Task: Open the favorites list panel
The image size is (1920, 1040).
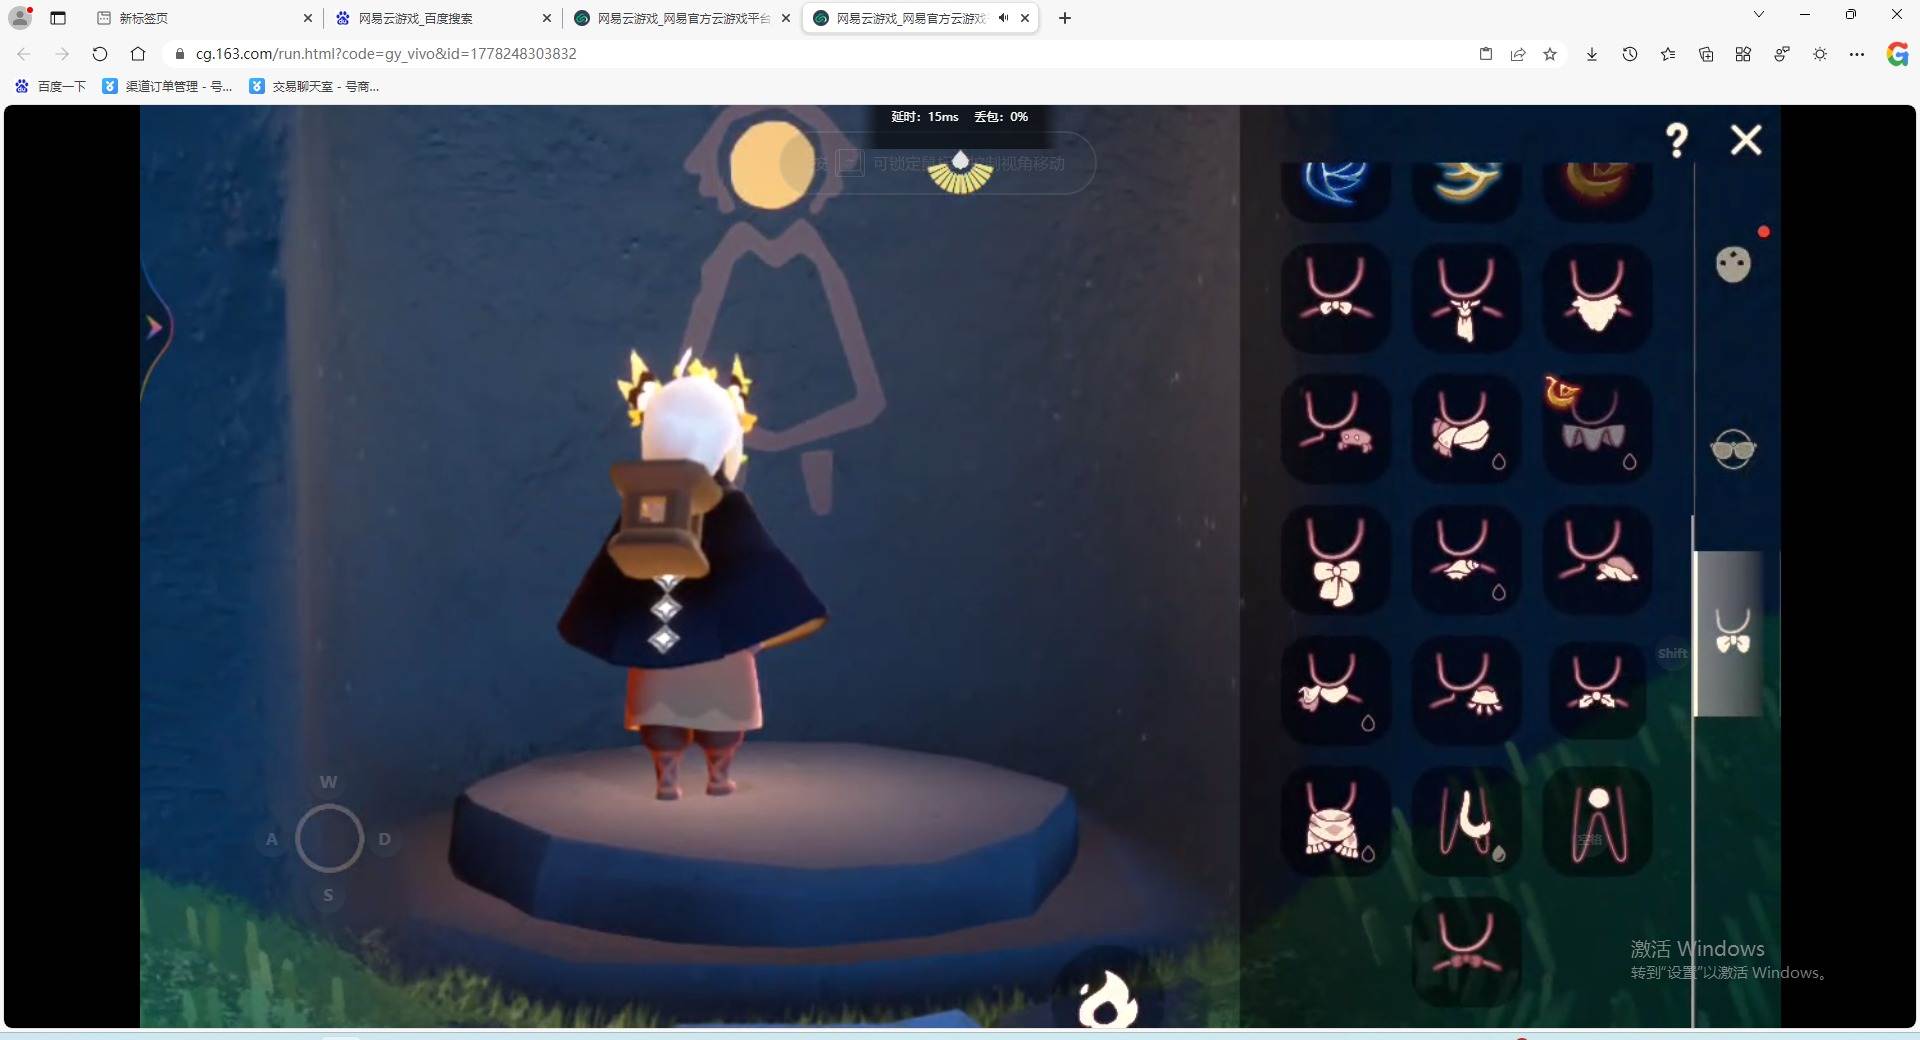Action: pyautogui.click(x=1668, y=54)
